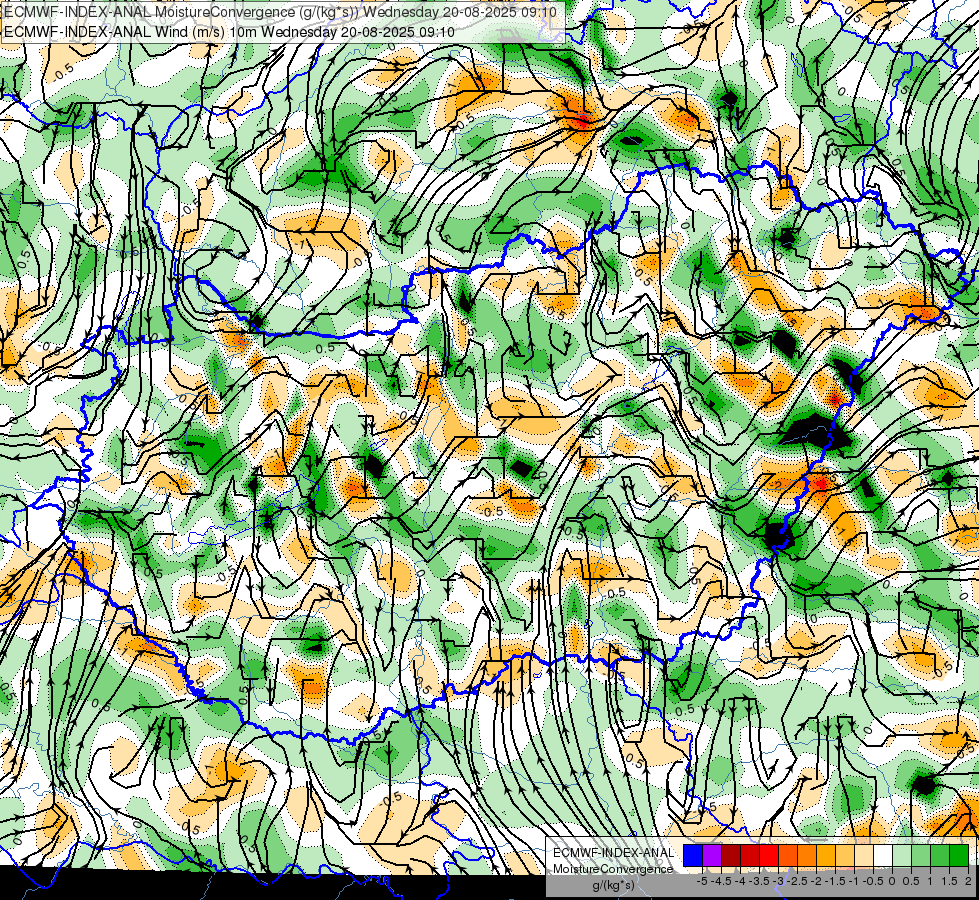This screenshot has width=979, height=900.
Task: Select the blue legend color swatch
Action: pyautogui.click(x=693, y=855)
